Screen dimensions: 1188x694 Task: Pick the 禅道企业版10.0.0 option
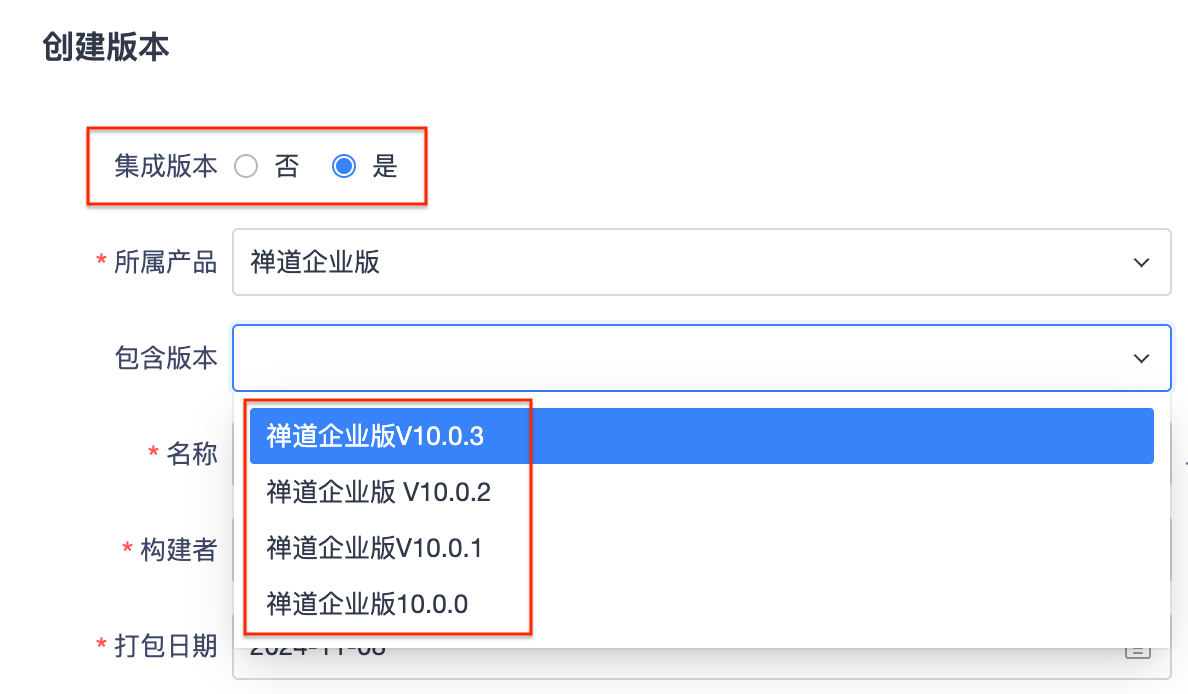(702, 604)
